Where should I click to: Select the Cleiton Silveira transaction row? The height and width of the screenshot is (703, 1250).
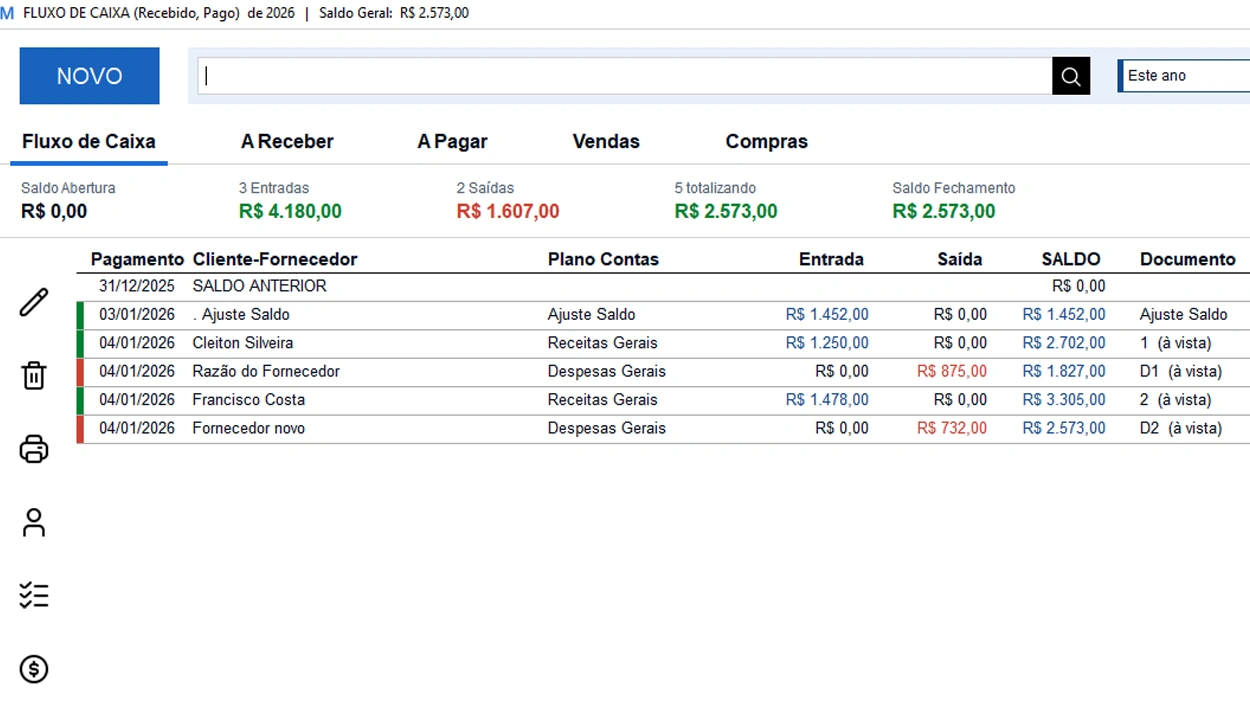(x=400, y=342)
